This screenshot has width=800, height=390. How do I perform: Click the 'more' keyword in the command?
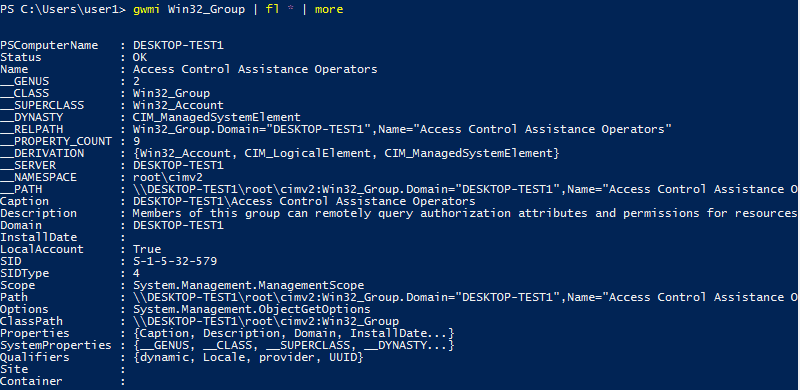click(329, 9)
